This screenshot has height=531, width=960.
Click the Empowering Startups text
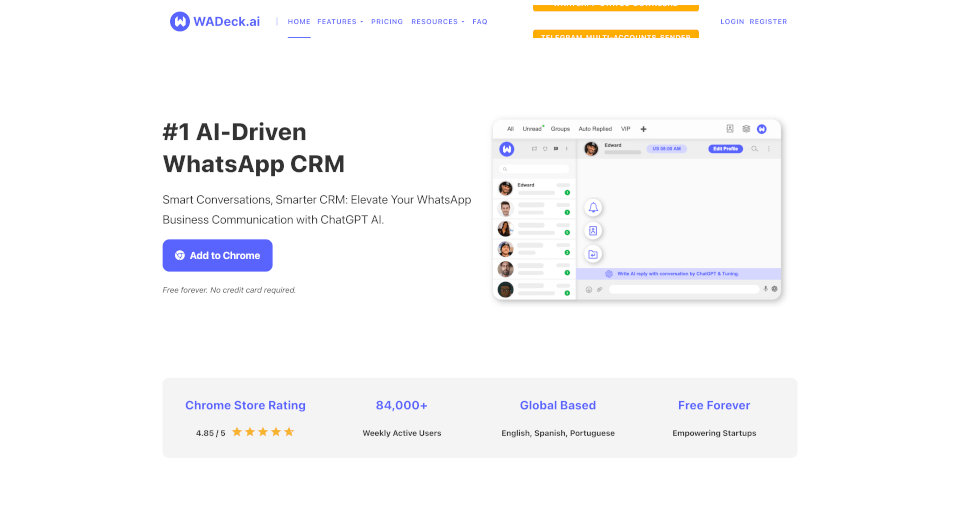[714, 433]
